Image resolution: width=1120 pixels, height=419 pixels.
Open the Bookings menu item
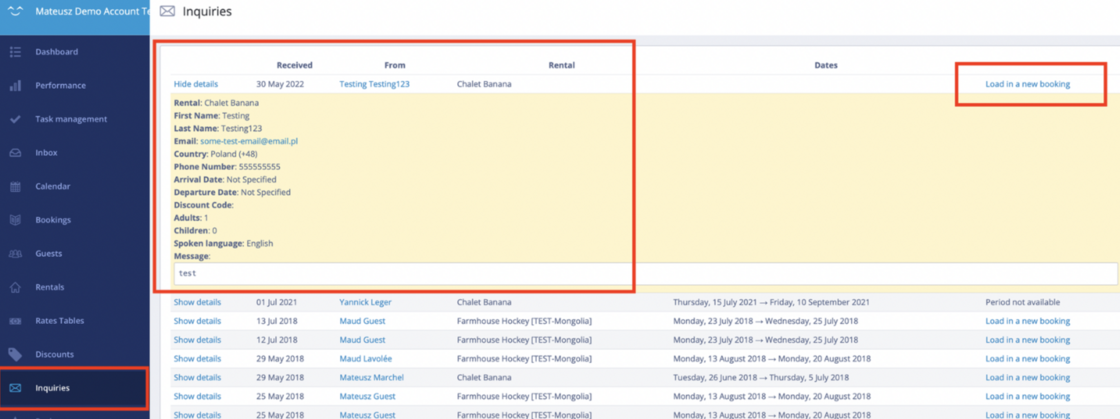[53, 220]
